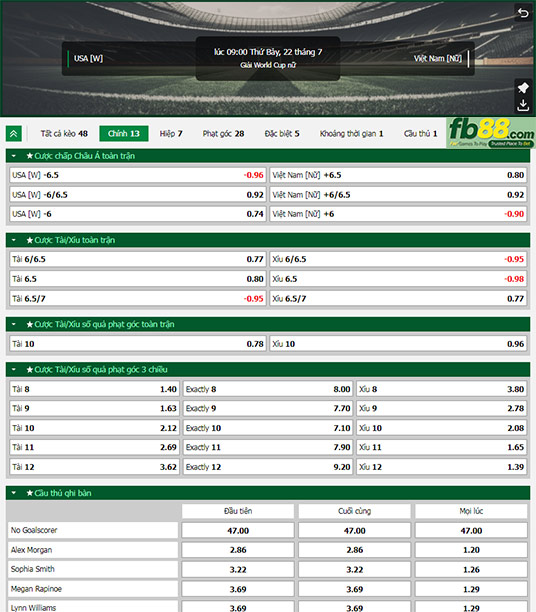This screenshot has width=536, height=612.
Task: Collapse the phạt góc 3 chiều section arrow
Action: click(x=14, y=369)
